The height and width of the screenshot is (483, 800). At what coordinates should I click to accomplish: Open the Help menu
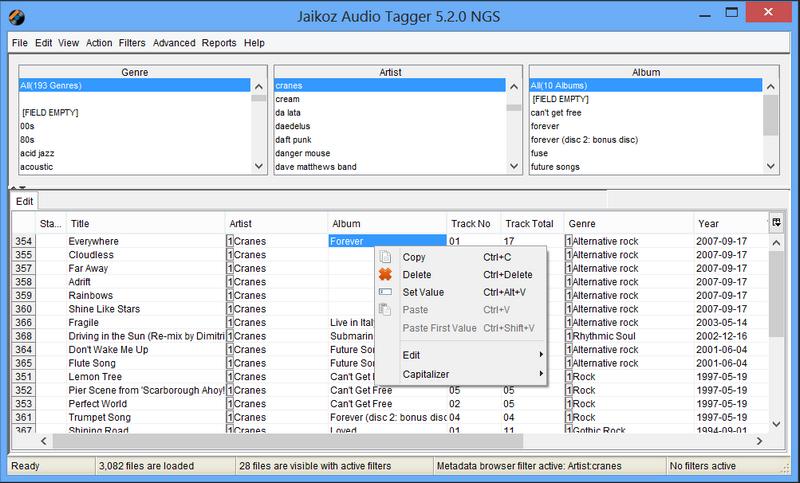pyautogui.click(x=254, y=43)
